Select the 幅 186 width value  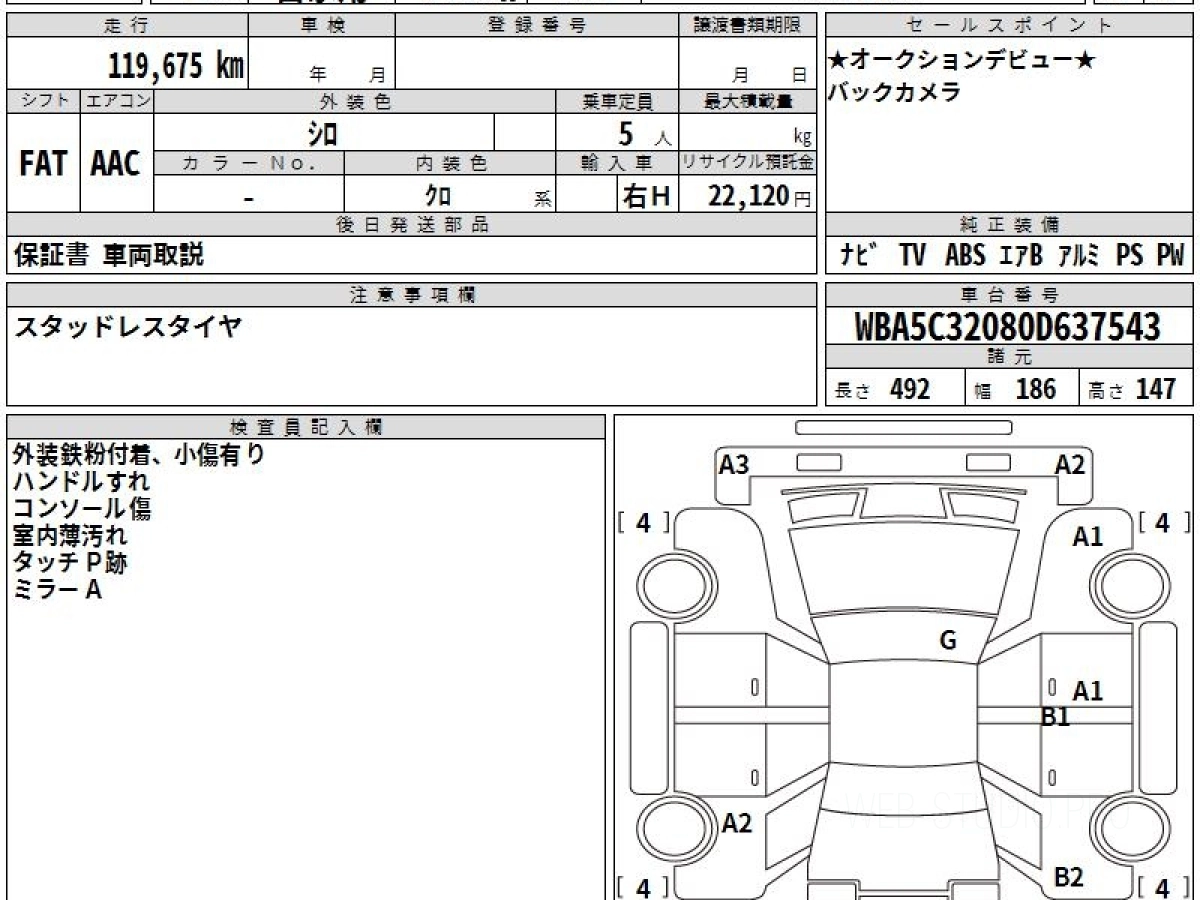(1015, 389)
